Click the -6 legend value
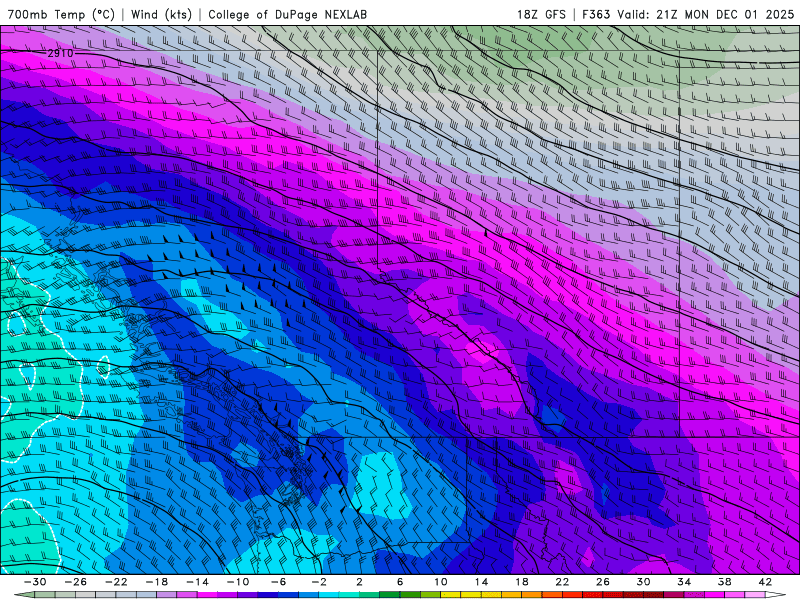Viewport: 800px width, 600px height. click(279, 582)
